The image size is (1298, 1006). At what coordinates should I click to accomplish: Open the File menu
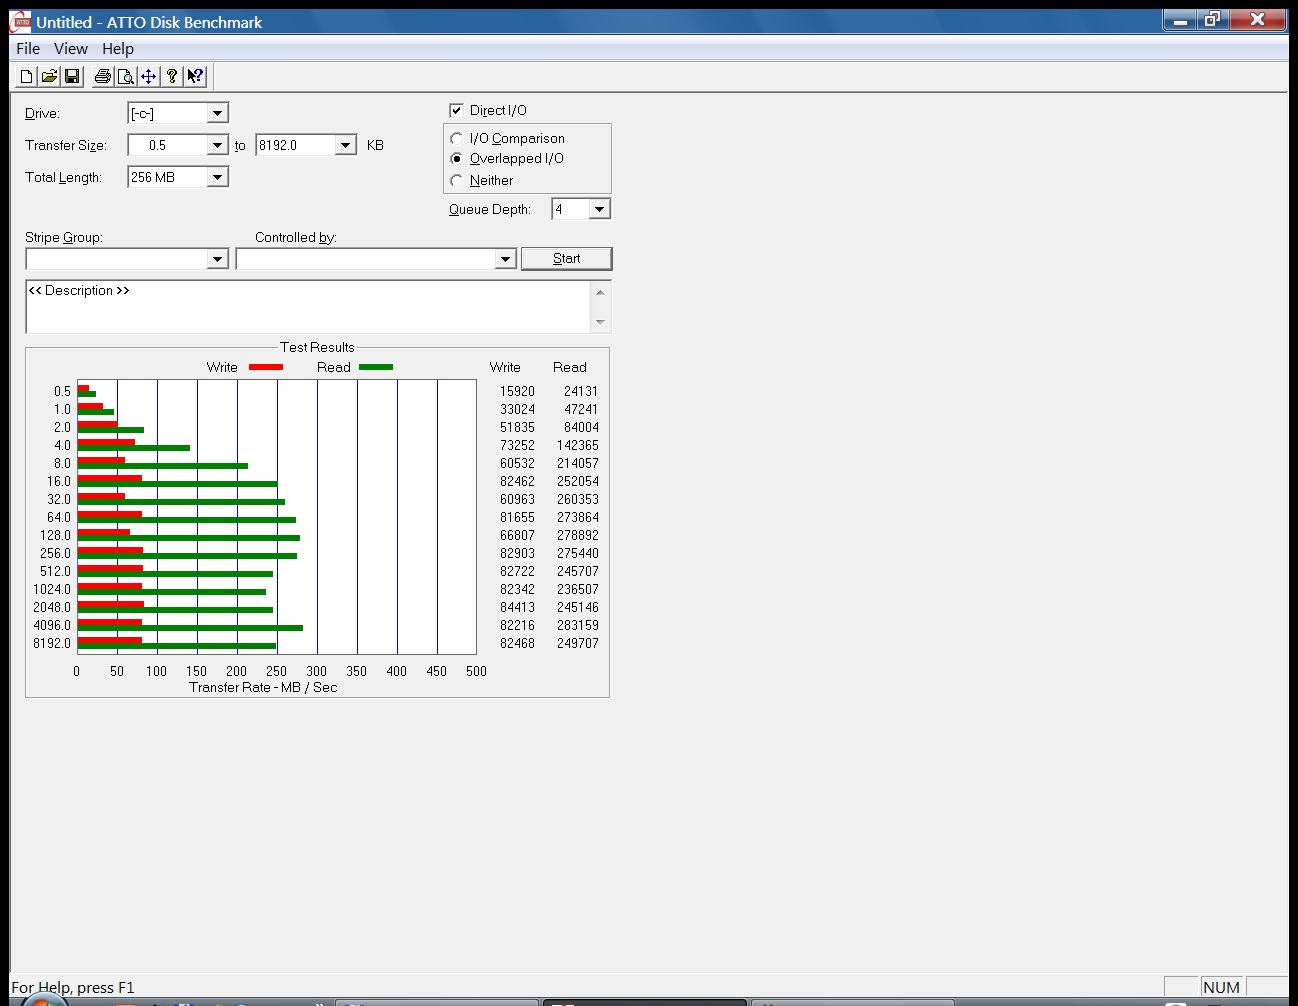28,48
